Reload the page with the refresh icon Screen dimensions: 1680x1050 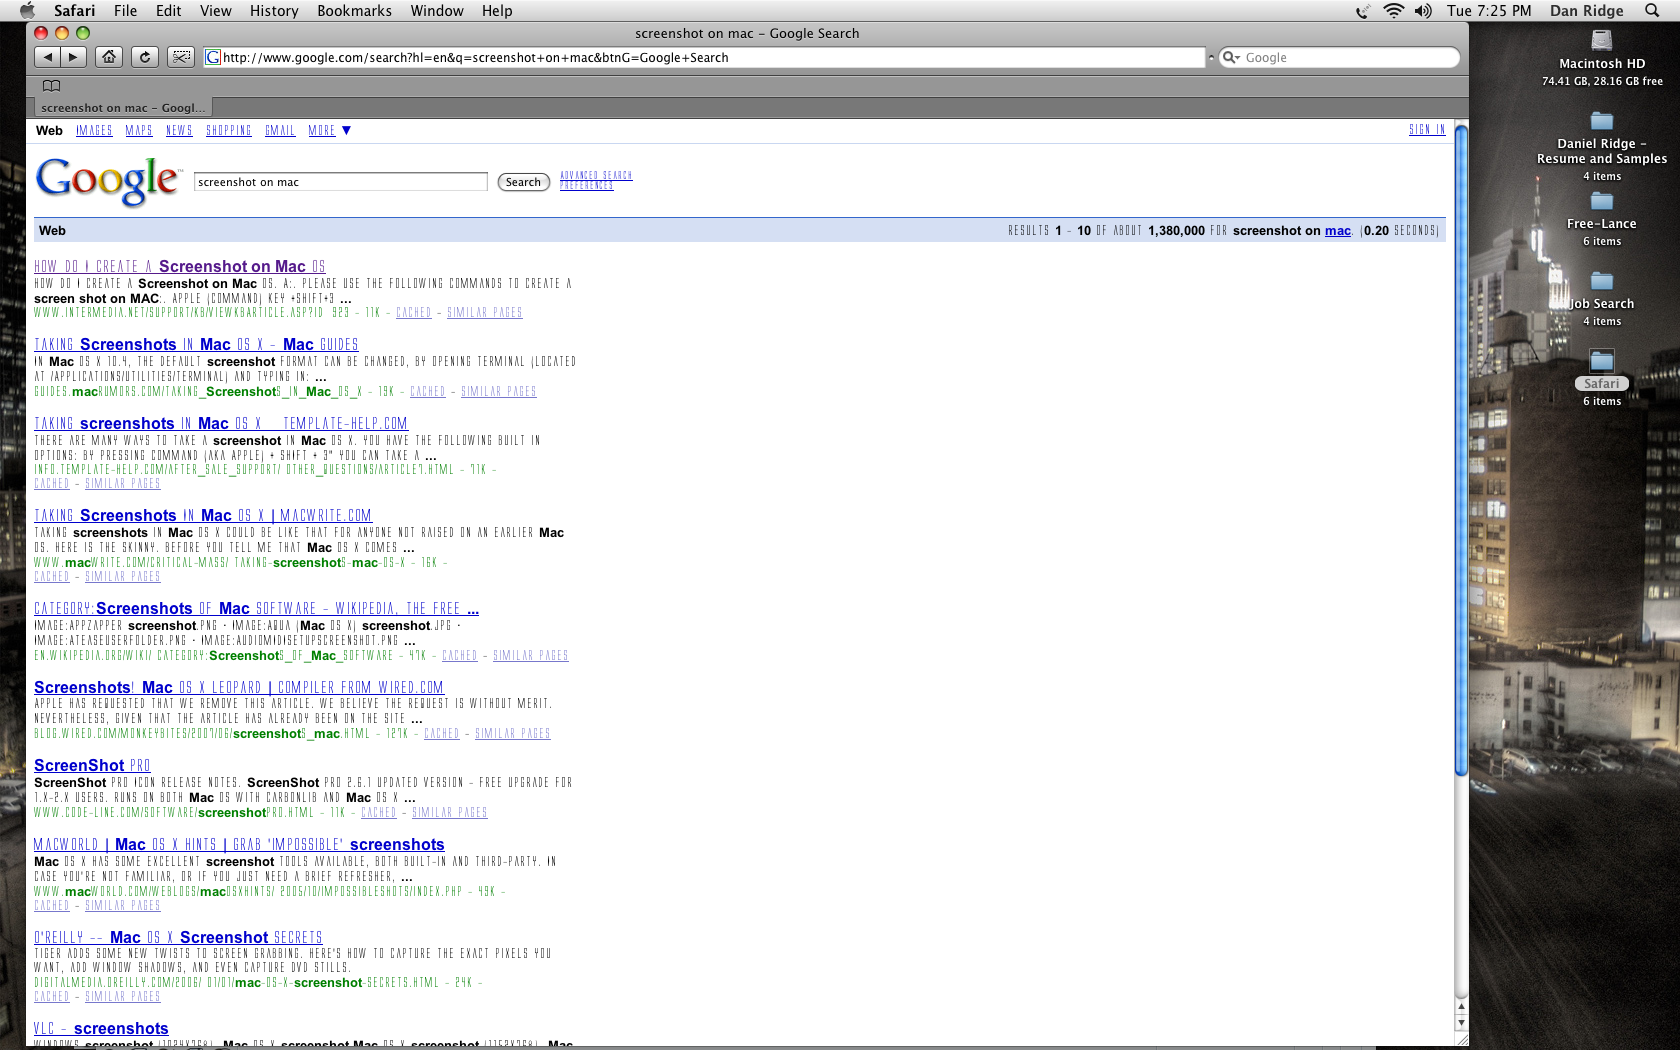(145, 57)
